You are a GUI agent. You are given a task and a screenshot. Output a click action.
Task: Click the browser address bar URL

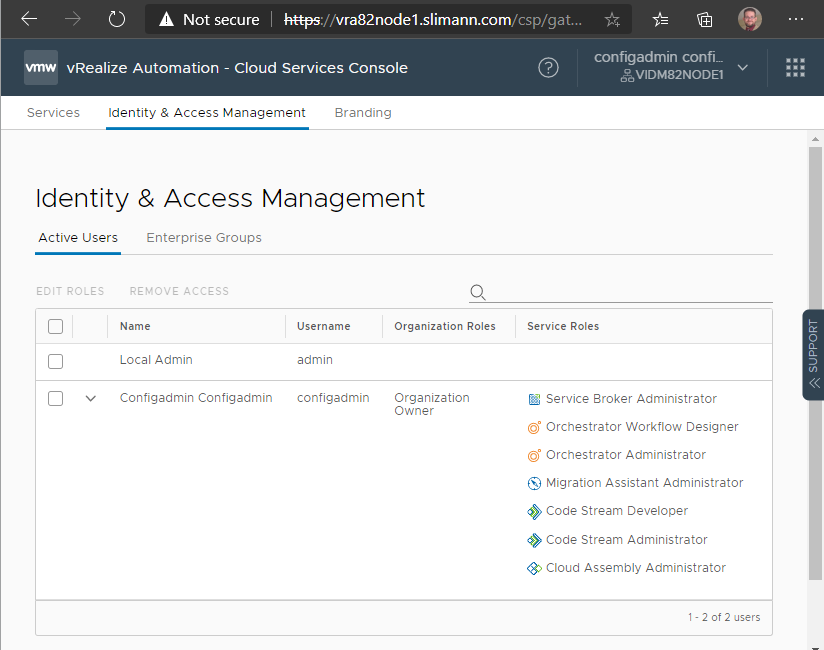pyautogui.click(x=432, y=20)
